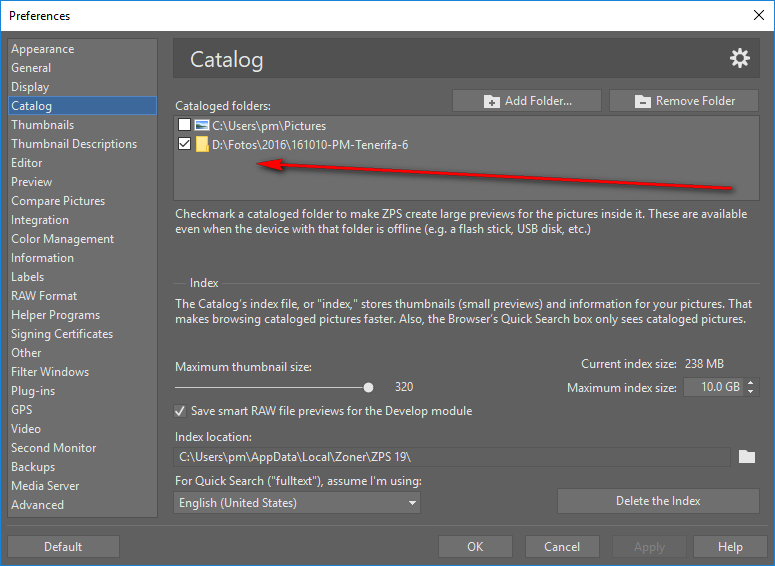
Task: Click the yellow folder icon for Tenerifa-6
Action: point(202,144)
